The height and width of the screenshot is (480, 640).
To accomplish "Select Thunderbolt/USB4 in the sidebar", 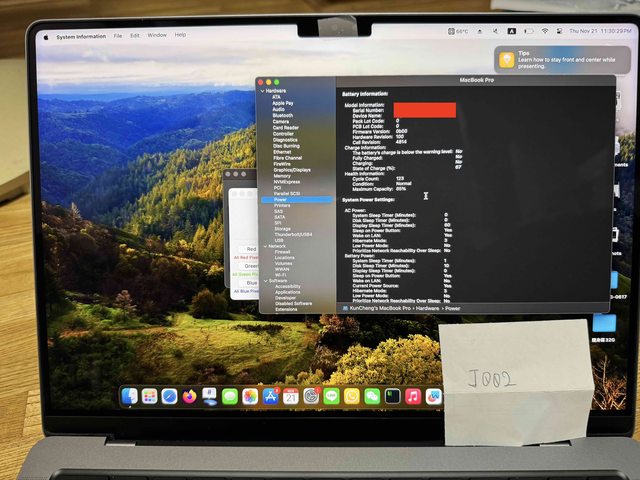I will pos(293,234).
